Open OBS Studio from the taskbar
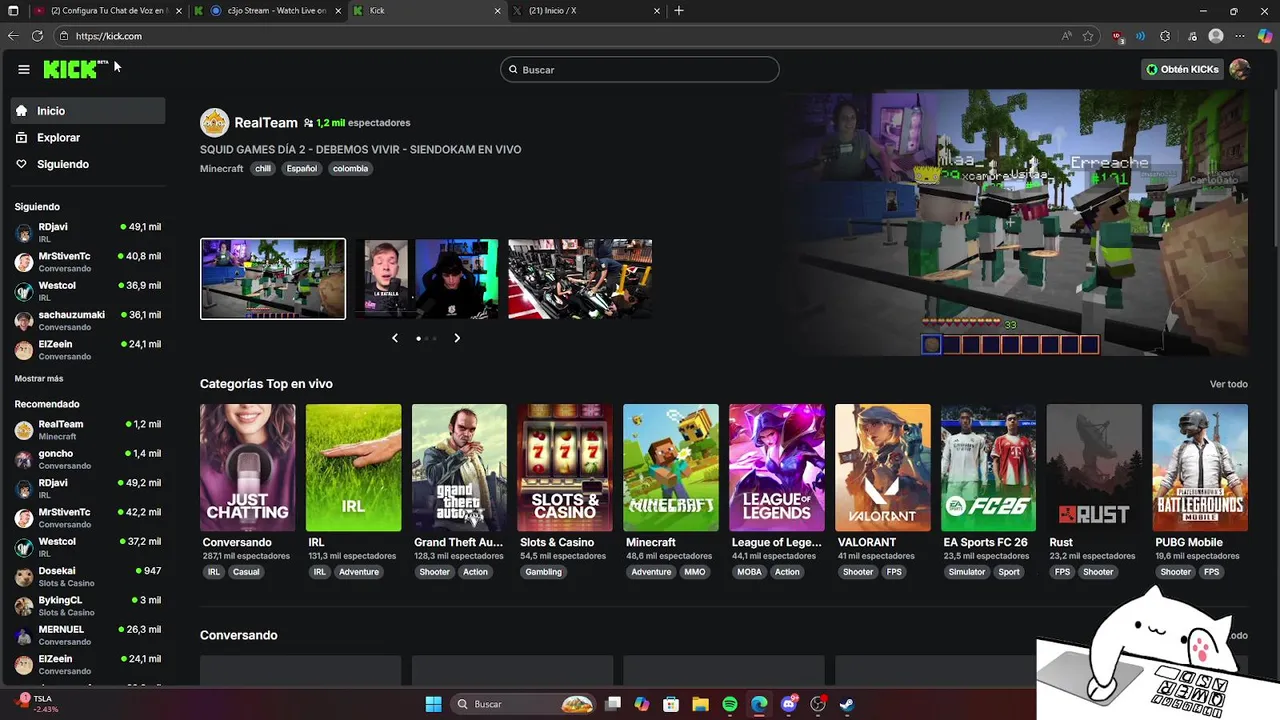1280x720 pixels. tap(818, 704)
